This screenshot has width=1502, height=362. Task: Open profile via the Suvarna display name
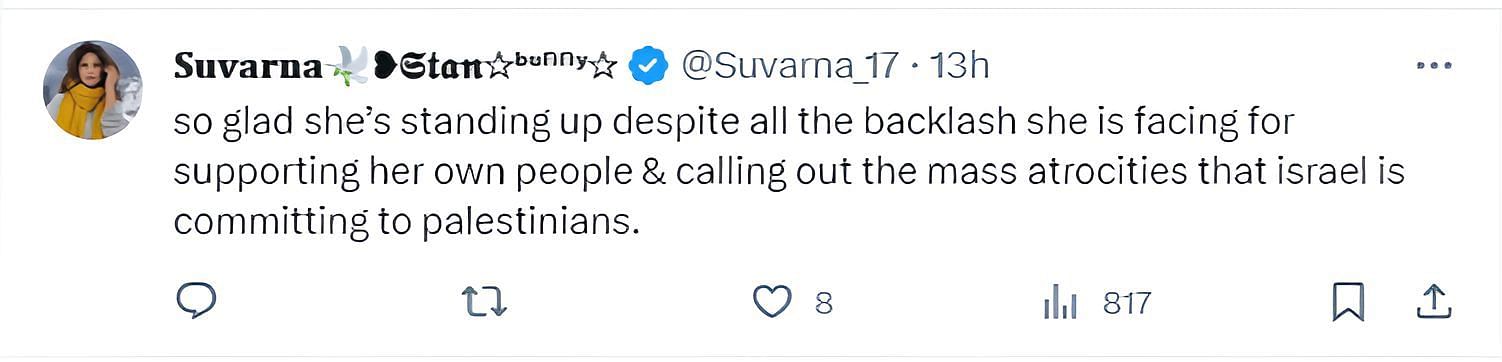(248, 67)
